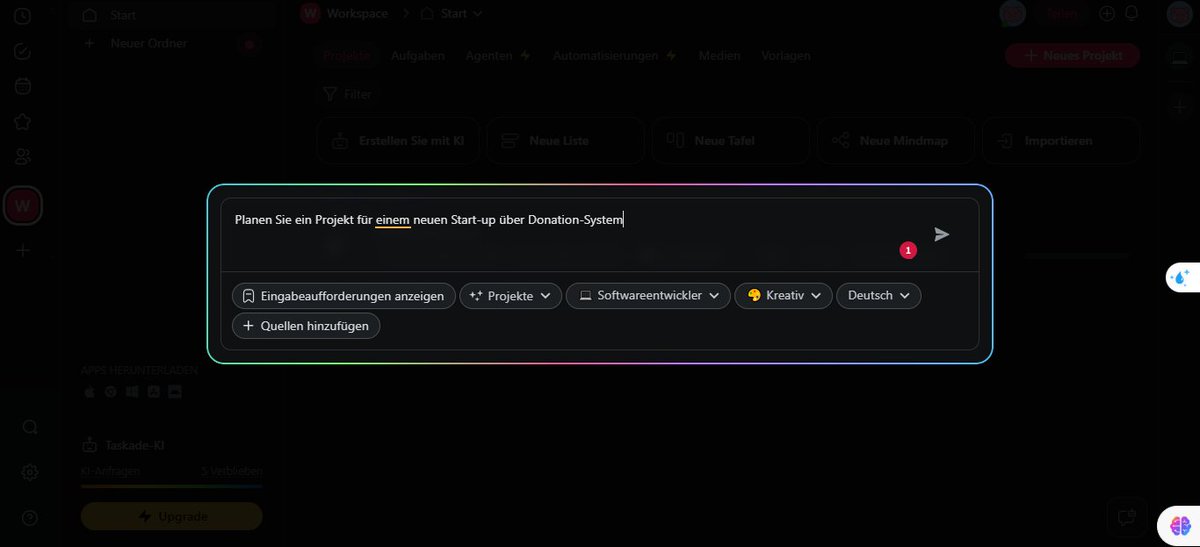Click the red share button in top bar
Image resolution: width=1200 pixels, height=547 pixels.
click(x=1062, y=13)
